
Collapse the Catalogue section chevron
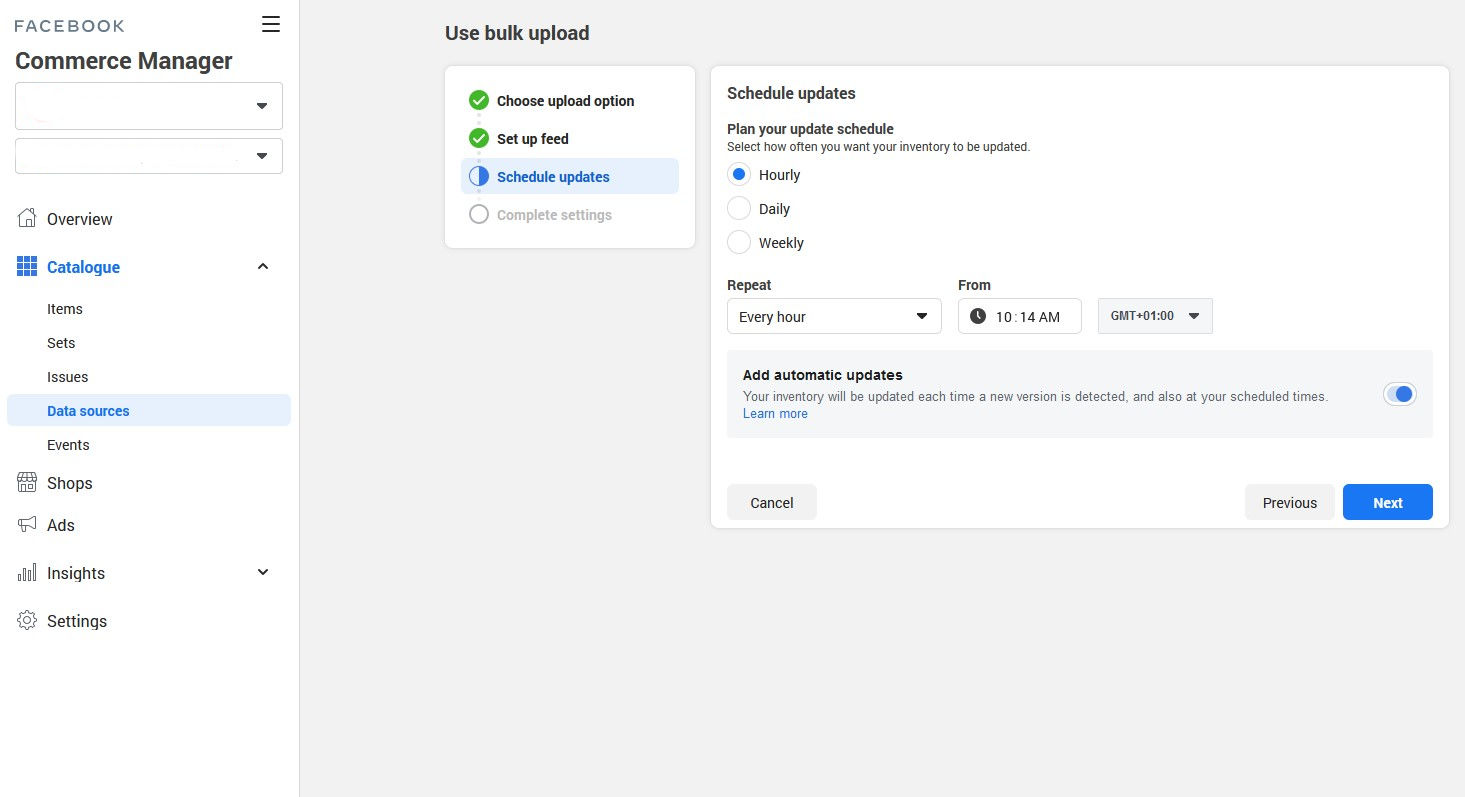[263, 266]
